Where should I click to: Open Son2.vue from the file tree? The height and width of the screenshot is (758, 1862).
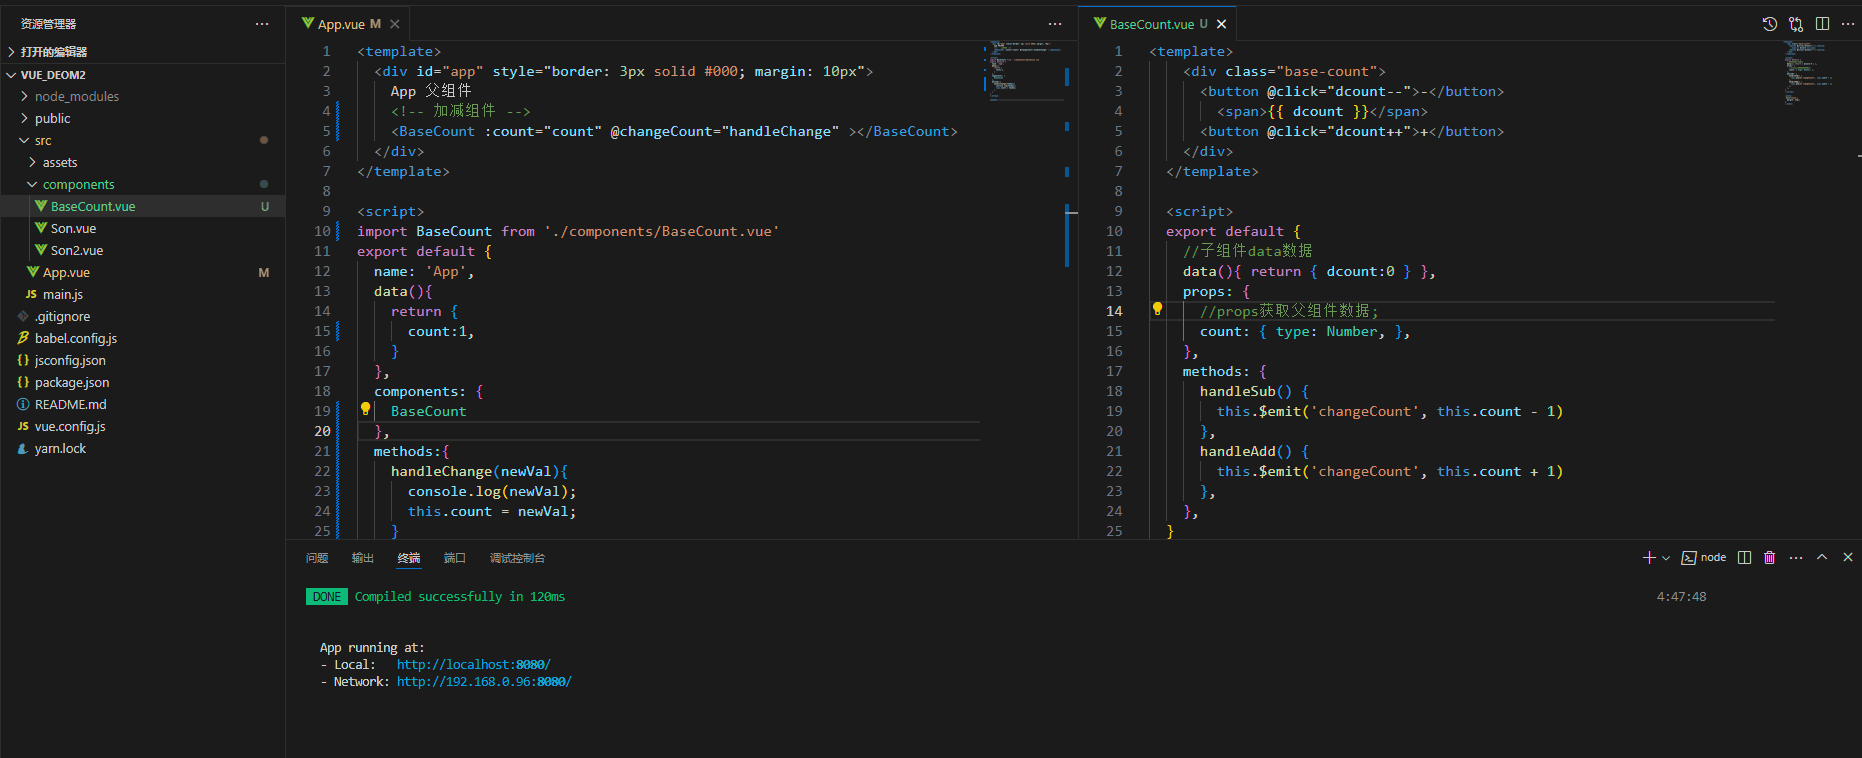77,251
